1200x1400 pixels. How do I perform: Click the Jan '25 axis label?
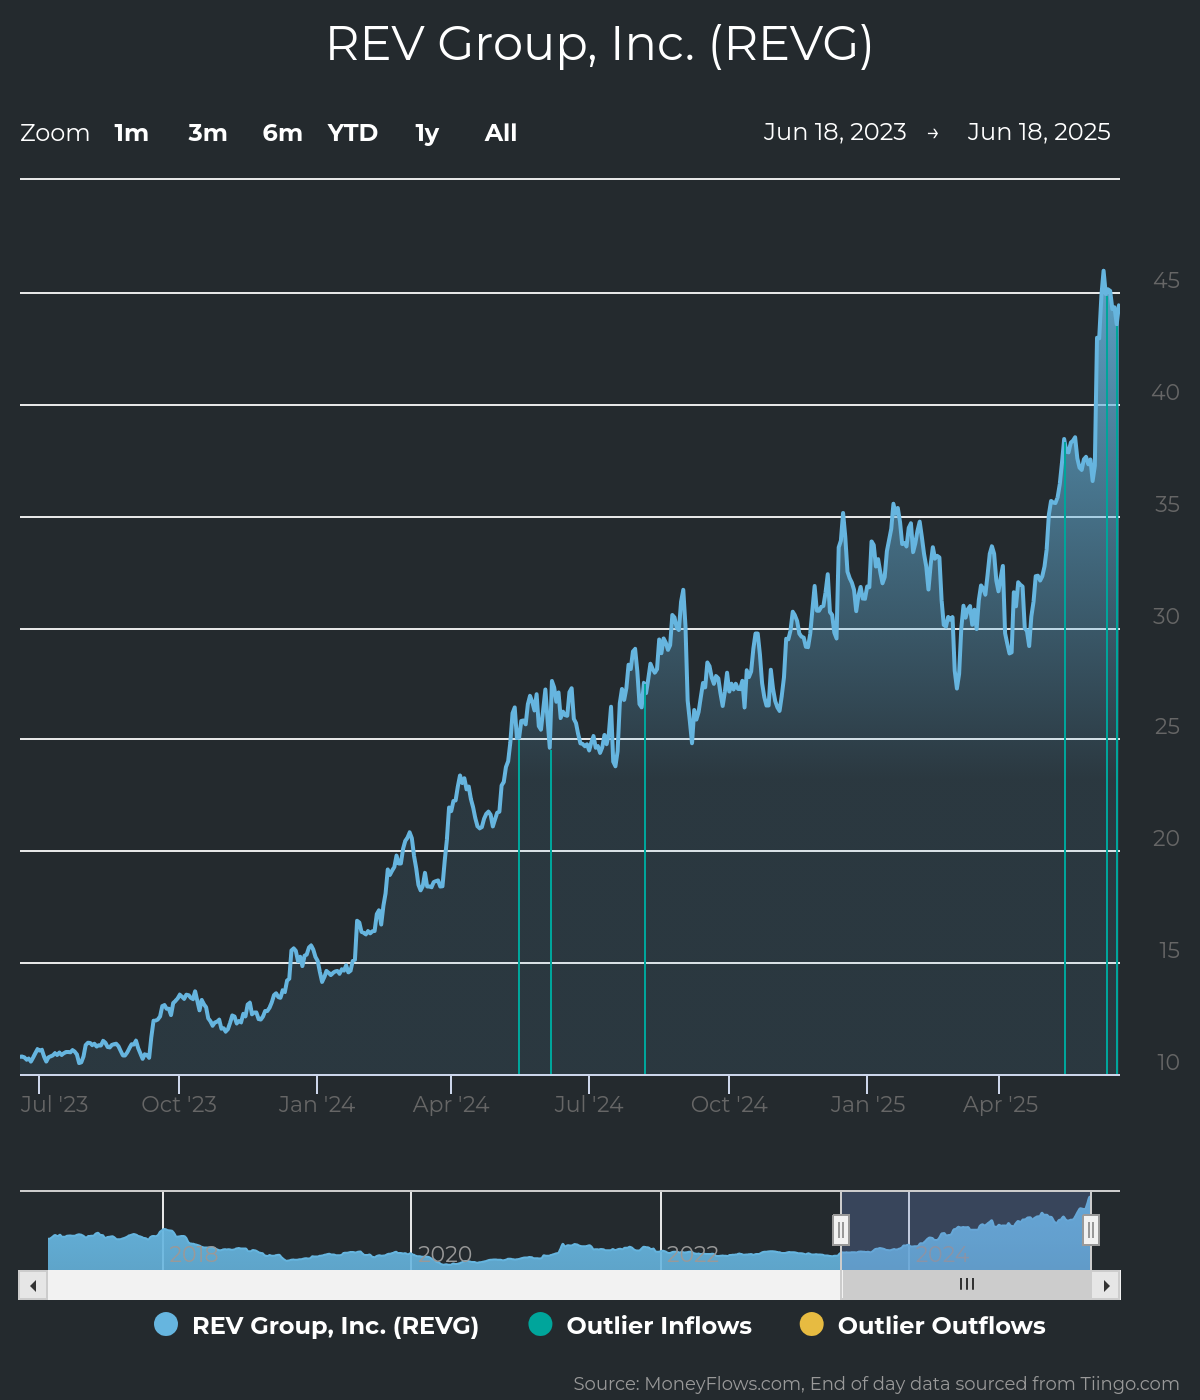868,1104
